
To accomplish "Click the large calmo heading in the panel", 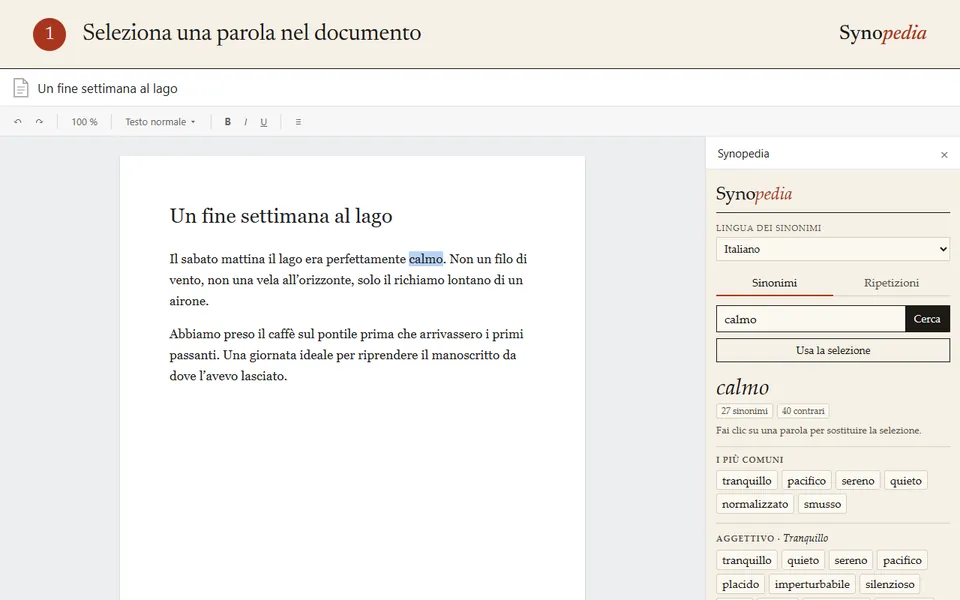I will 743,387.
